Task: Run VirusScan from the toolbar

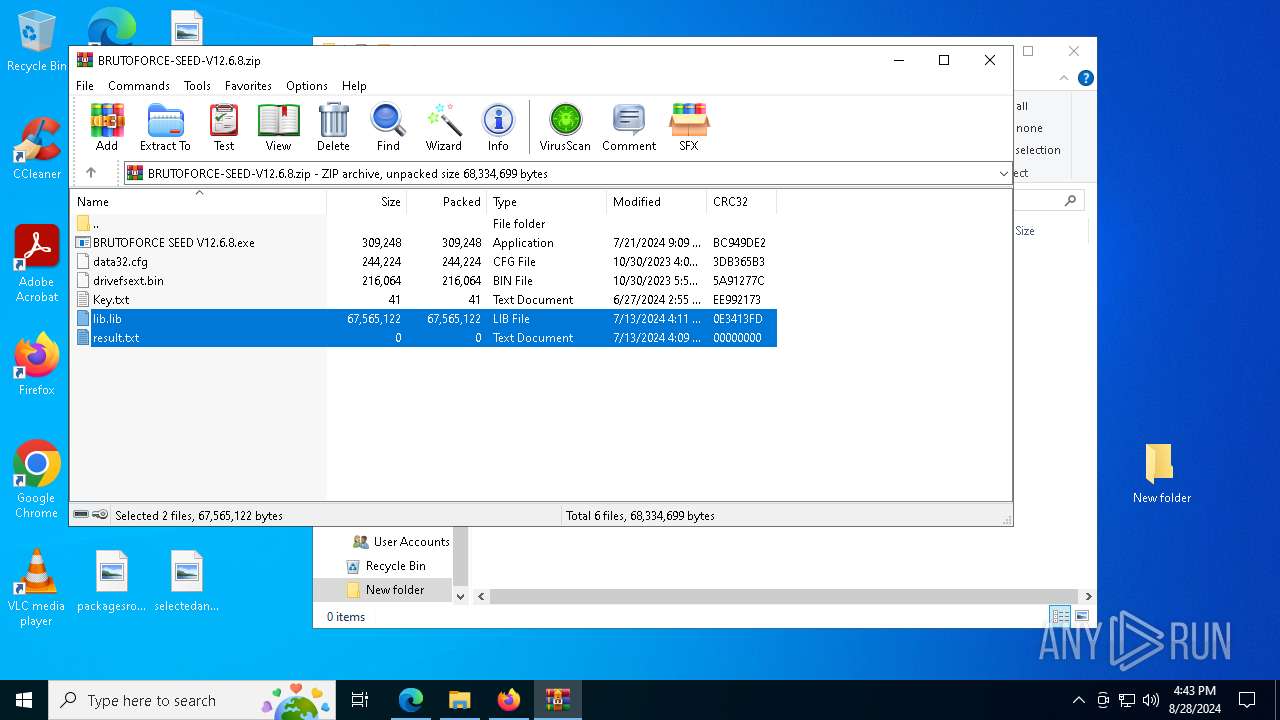Action: (565, 127)
